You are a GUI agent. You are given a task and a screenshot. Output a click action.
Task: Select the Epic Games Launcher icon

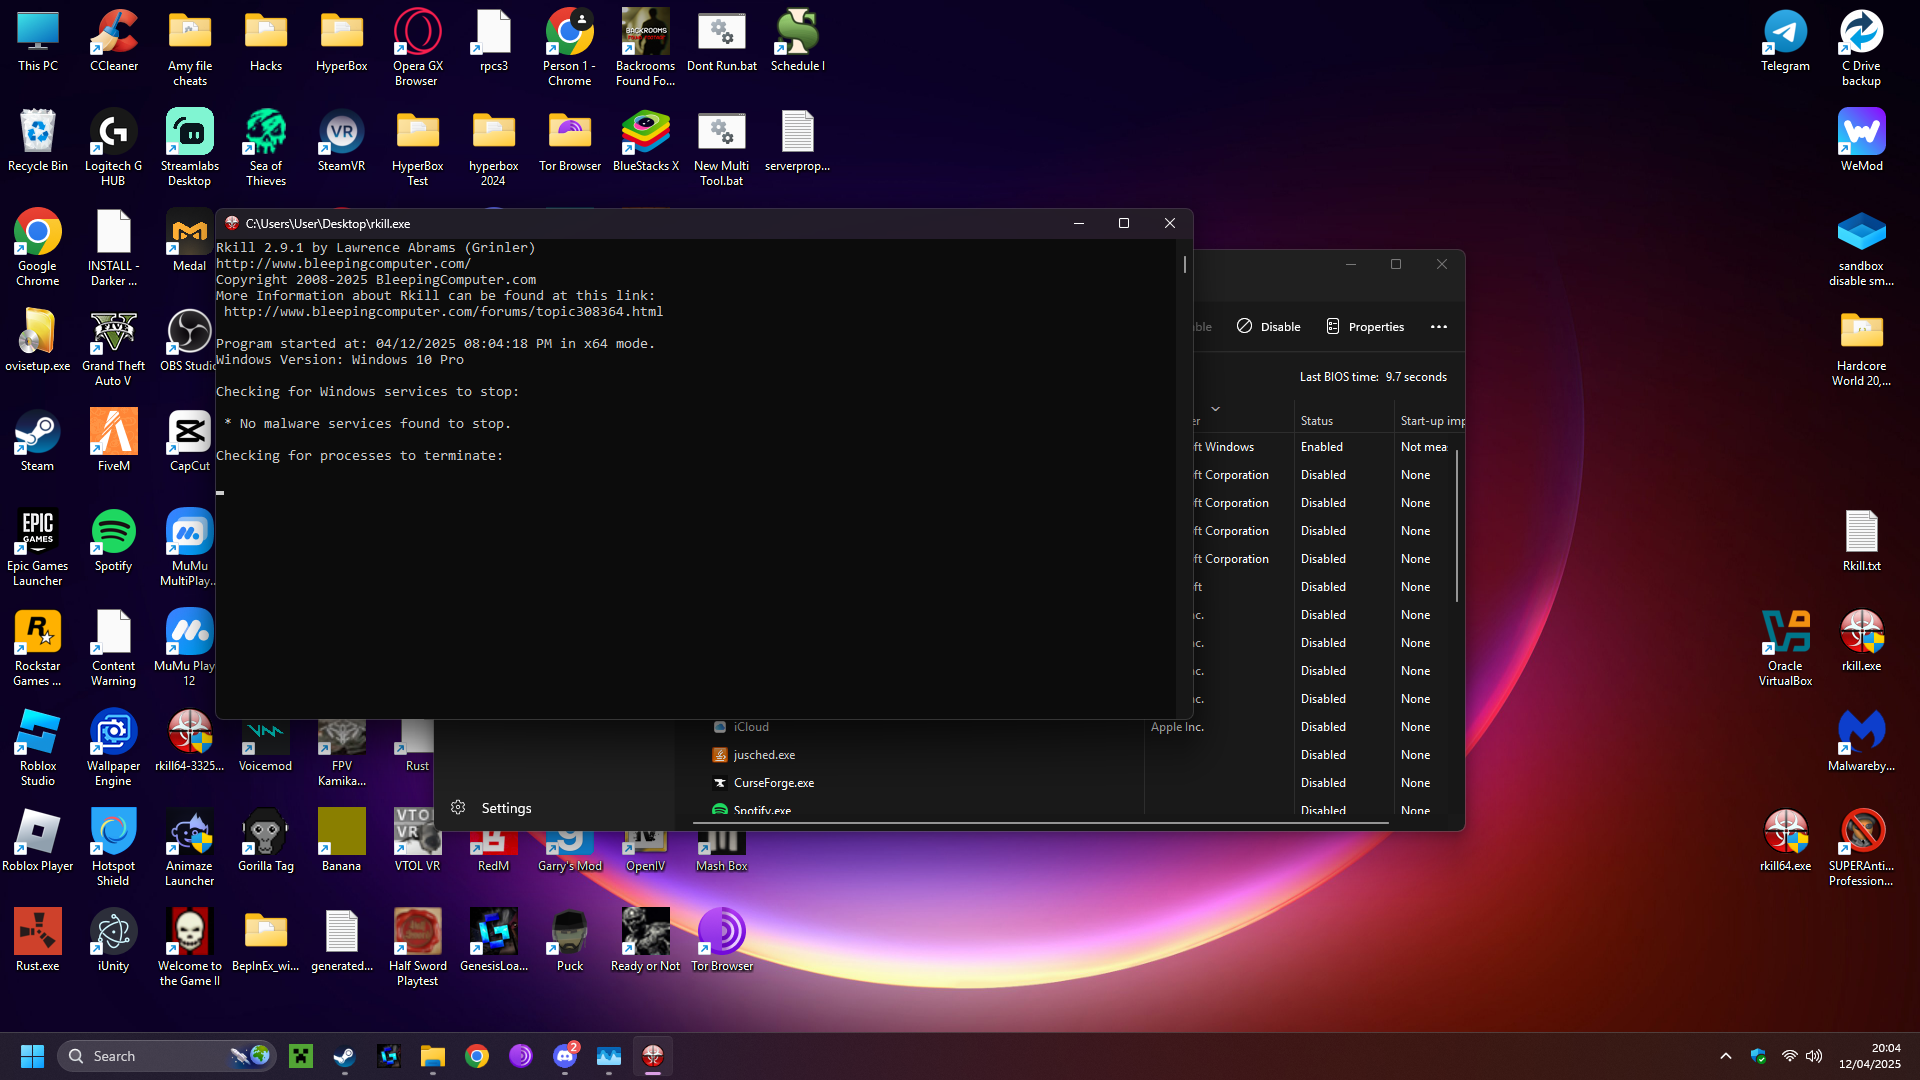click(37, 547)
